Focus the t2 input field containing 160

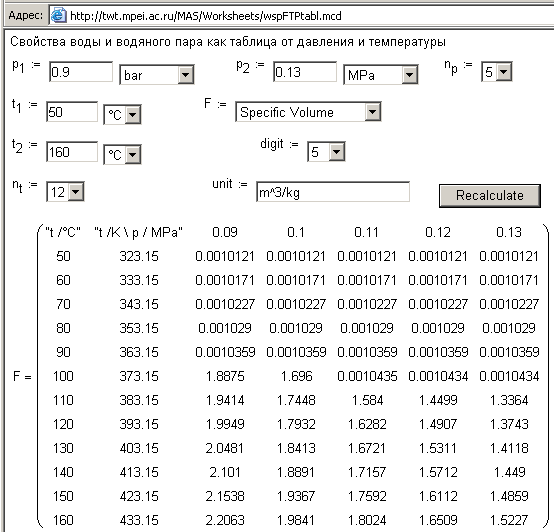coord(72,152)
